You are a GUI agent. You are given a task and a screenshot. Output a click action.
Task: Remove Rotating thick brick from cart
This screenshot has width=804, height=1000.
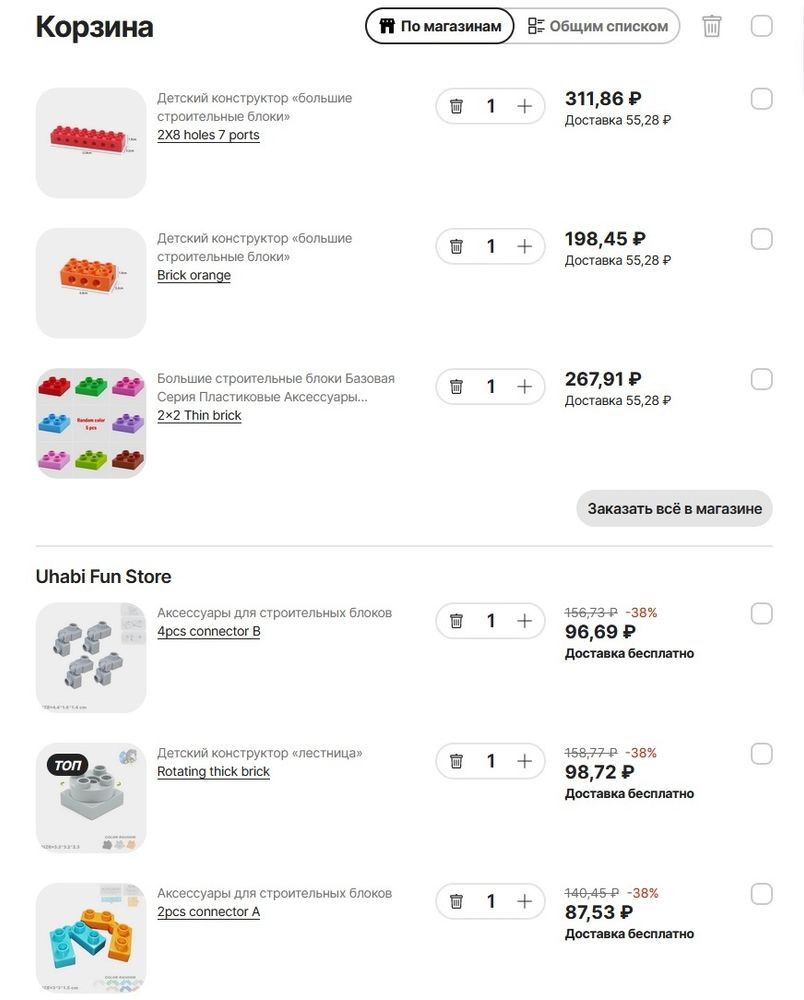[456, 761]
